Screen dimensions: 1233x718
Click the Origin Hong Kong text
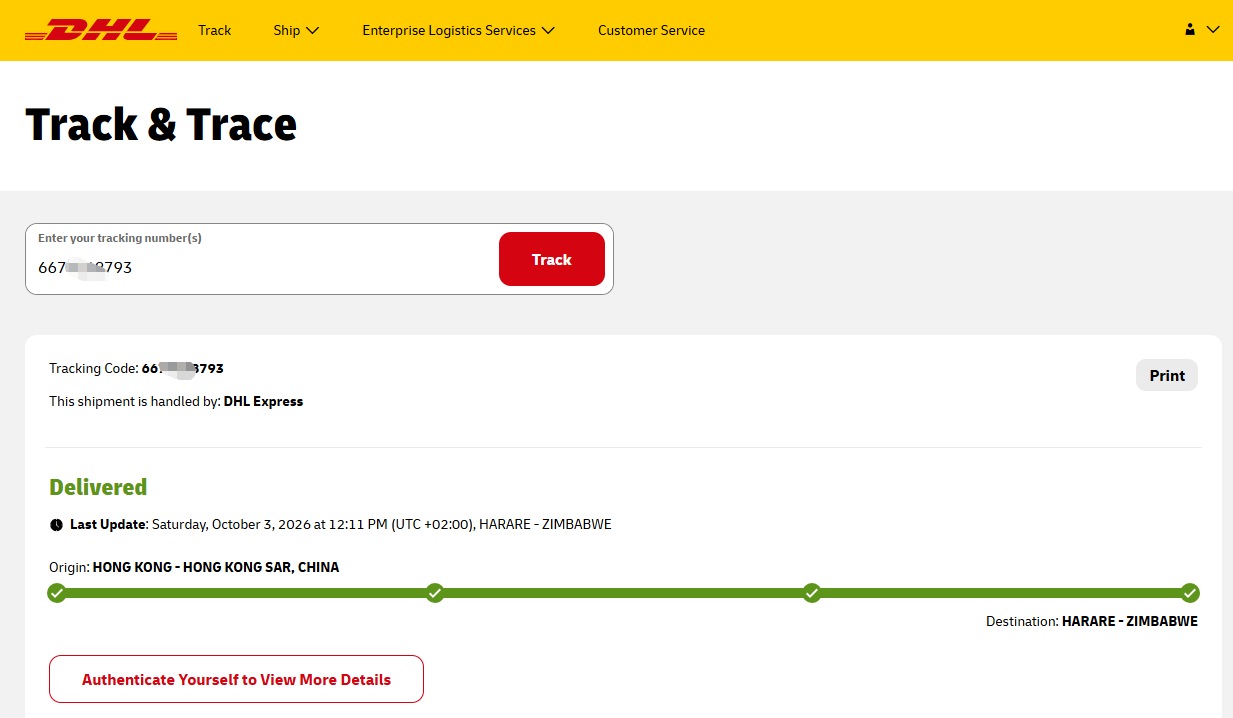[194, 567]
